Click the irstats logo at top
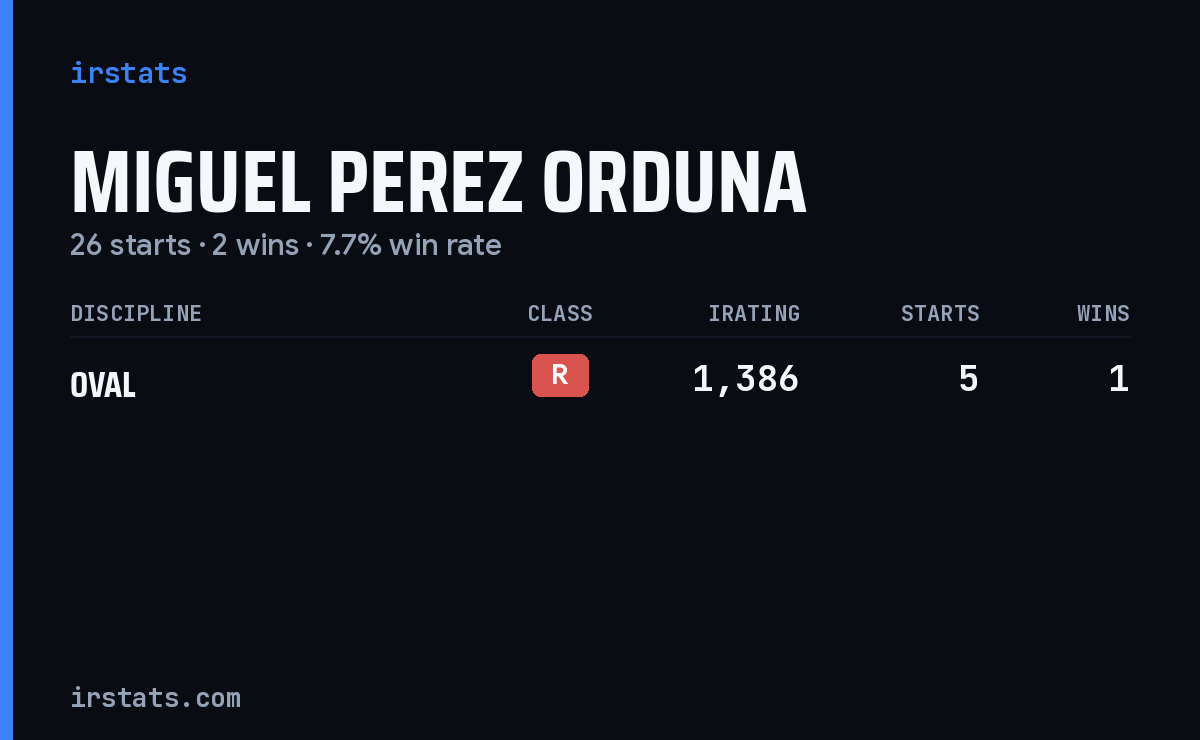This screenshot has width=1200, height=740. click(x=128, y=73)
